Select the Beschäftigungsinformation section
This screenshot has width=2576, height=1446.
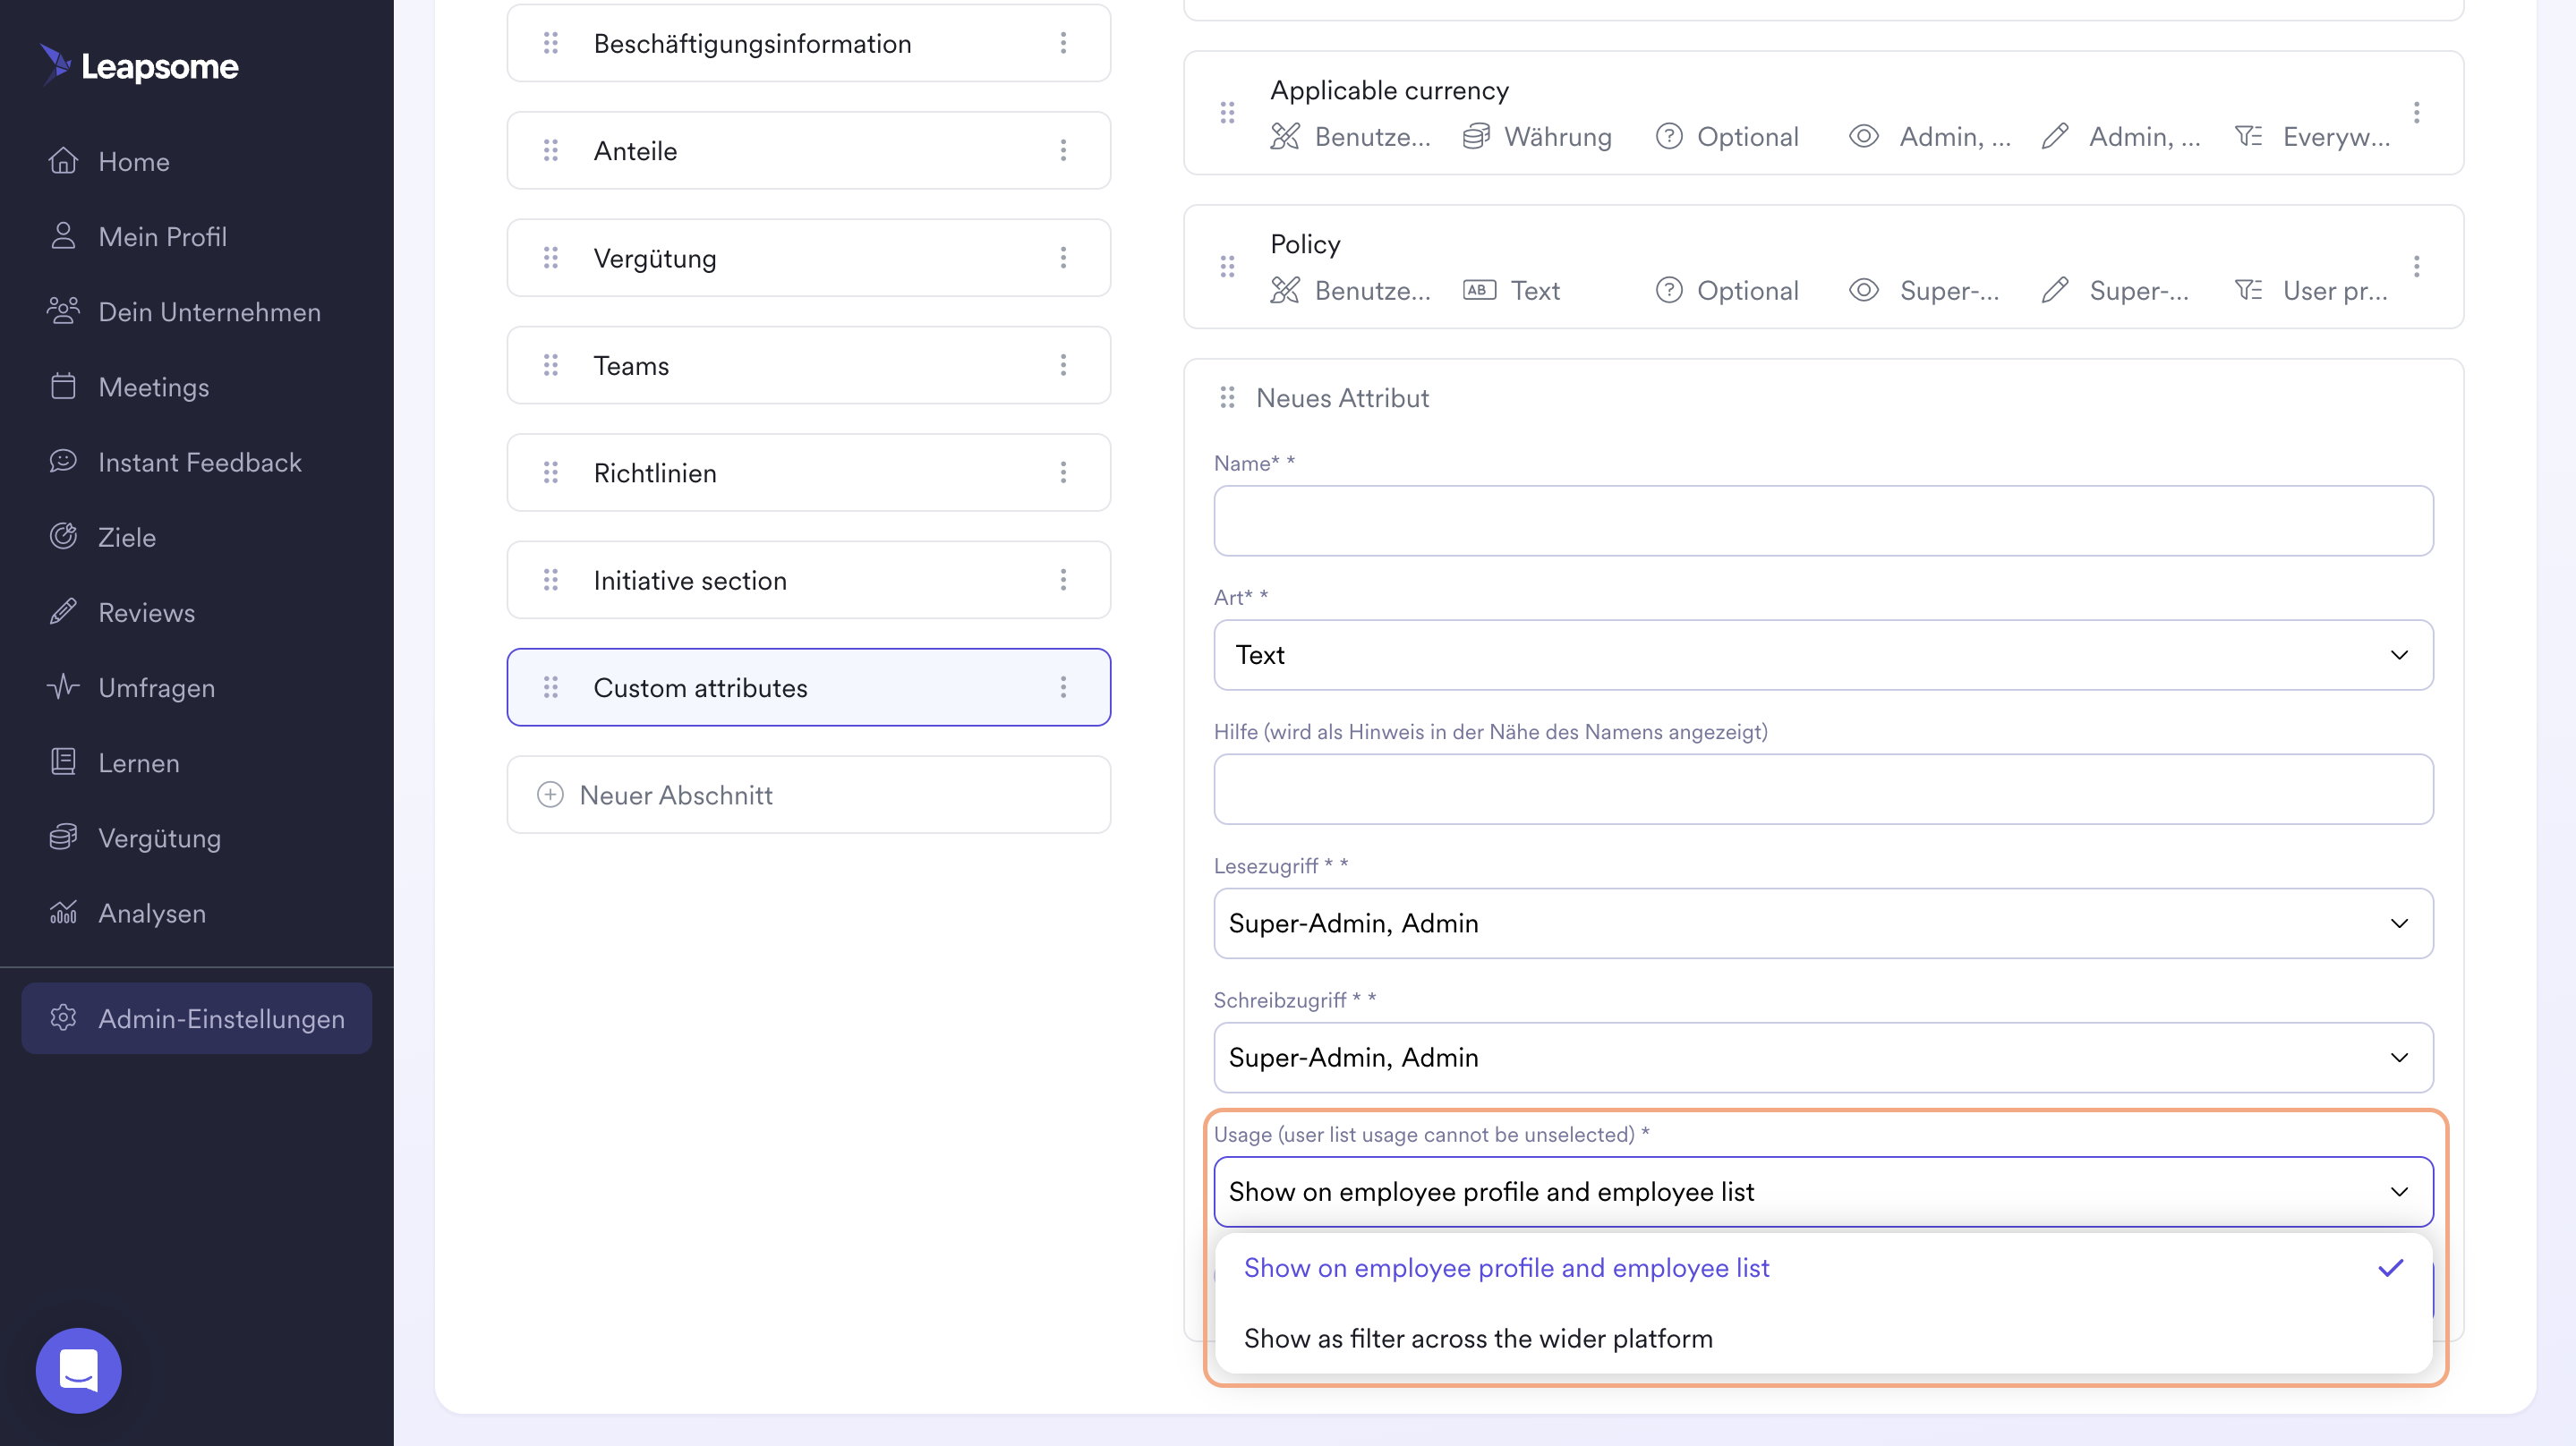(x=808, y=43)
